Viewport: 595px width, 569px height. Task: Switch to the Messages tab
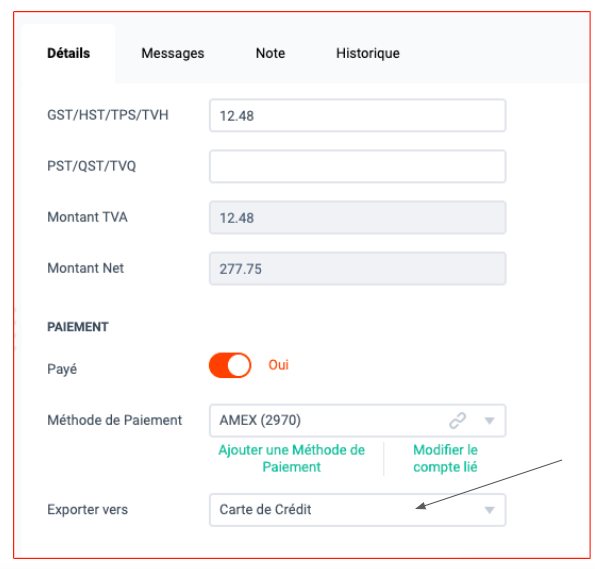pyautogui.click(x=173, y=53)
